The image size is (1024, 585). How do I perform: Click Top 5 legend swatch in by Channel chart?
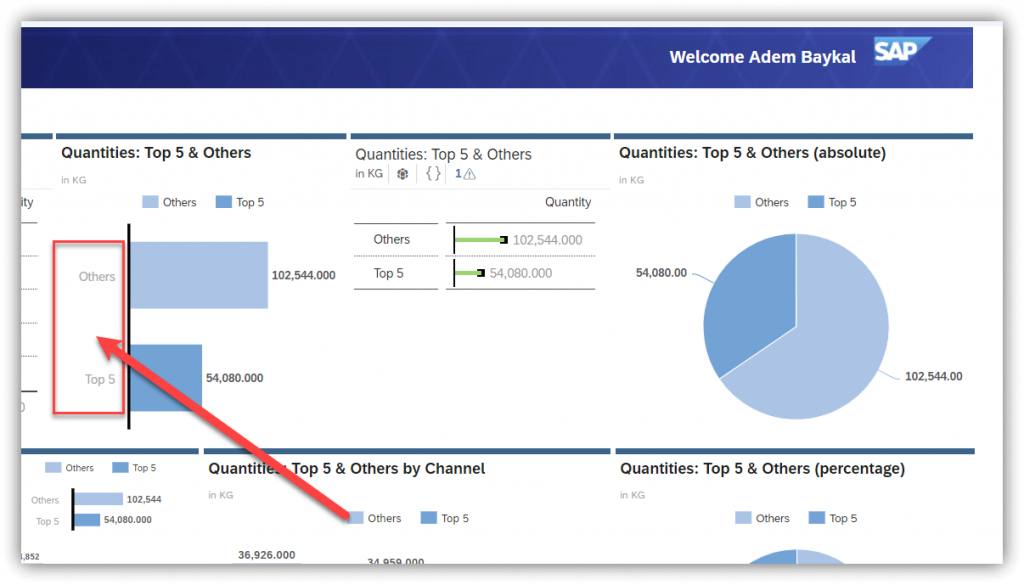(x=428, y=518)
